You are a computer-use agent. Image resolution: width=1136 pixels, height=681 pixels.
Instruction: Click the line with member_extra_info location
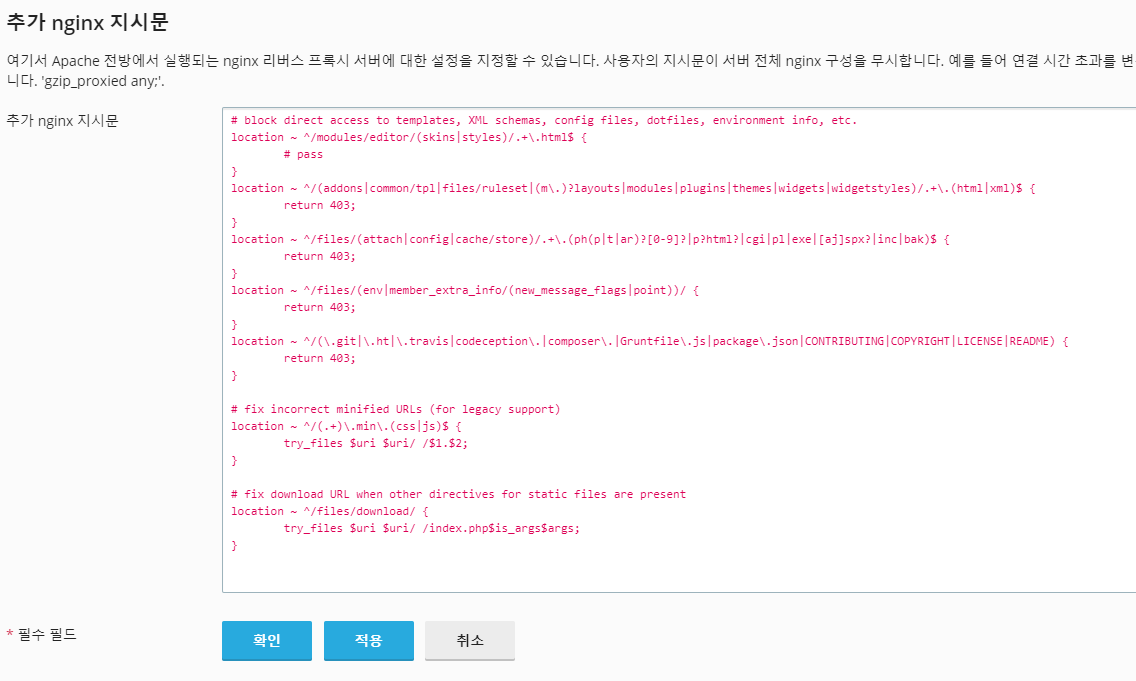pyautogui.click(x=465, y=290)
